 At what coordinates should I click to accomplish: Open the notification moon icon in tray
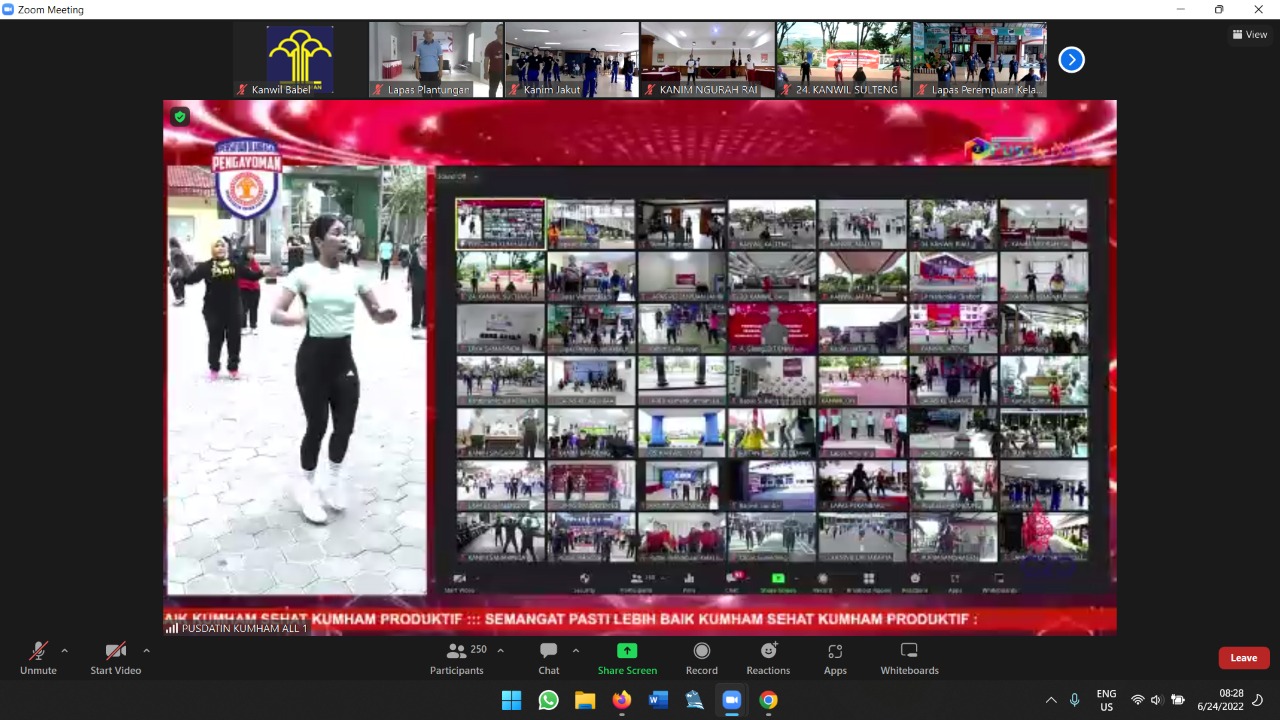(1258, 700)
